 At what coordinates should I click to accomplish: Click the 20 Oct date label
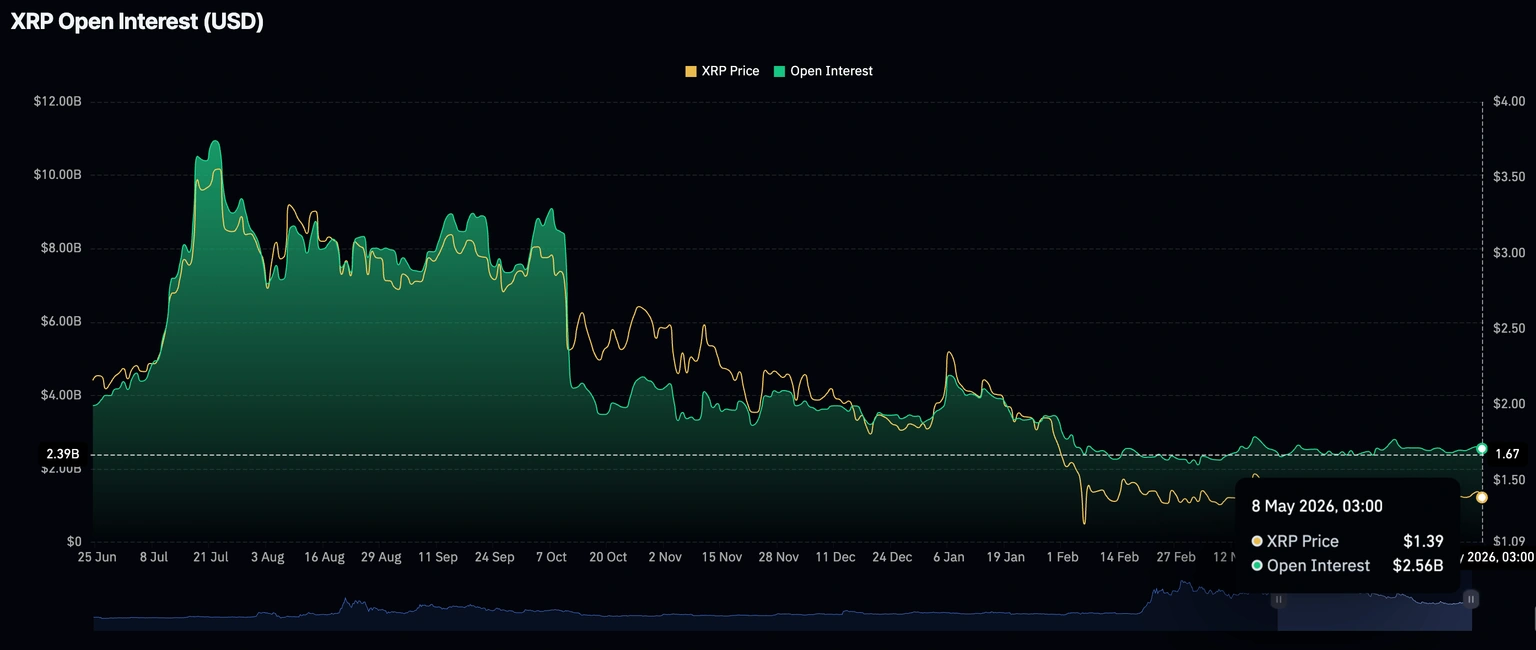point(608,557)
